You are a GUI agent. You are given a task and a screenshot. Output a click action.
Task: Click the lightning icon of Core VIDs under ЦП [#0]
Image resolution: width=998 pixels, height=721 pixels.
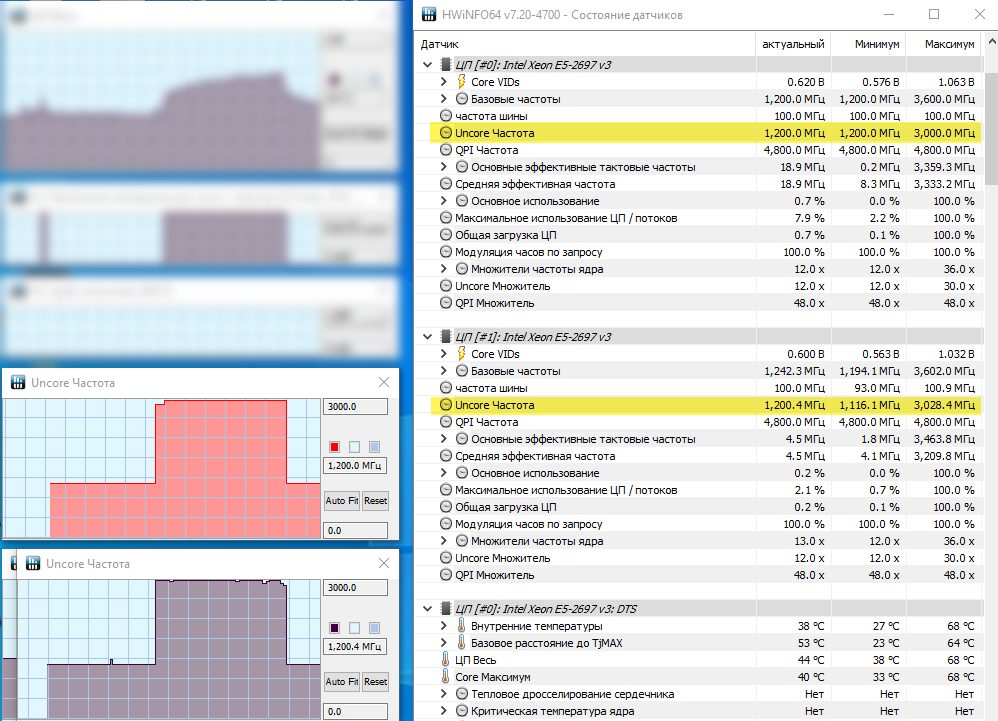461,81
